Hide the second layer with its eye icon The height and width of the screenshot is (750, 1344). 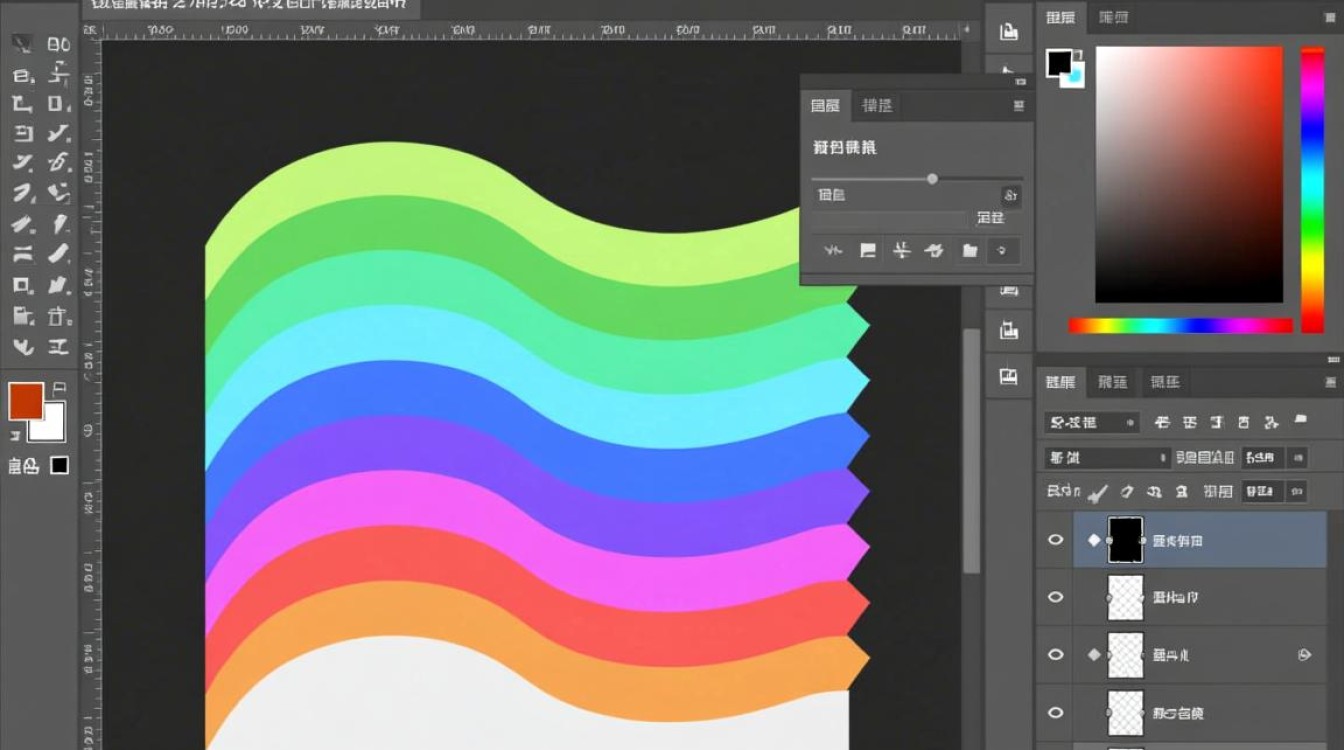1055,597
